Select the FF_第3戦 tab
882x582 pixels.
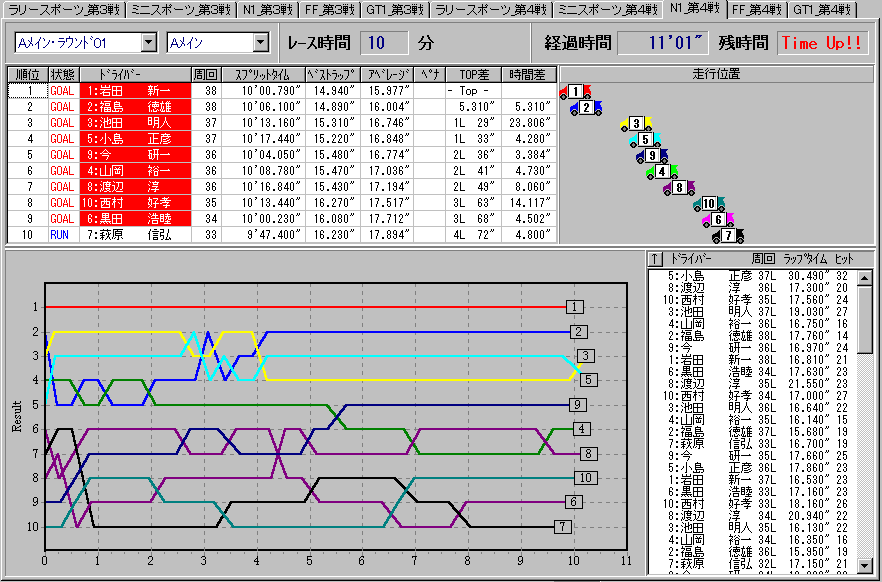point(328,10)
